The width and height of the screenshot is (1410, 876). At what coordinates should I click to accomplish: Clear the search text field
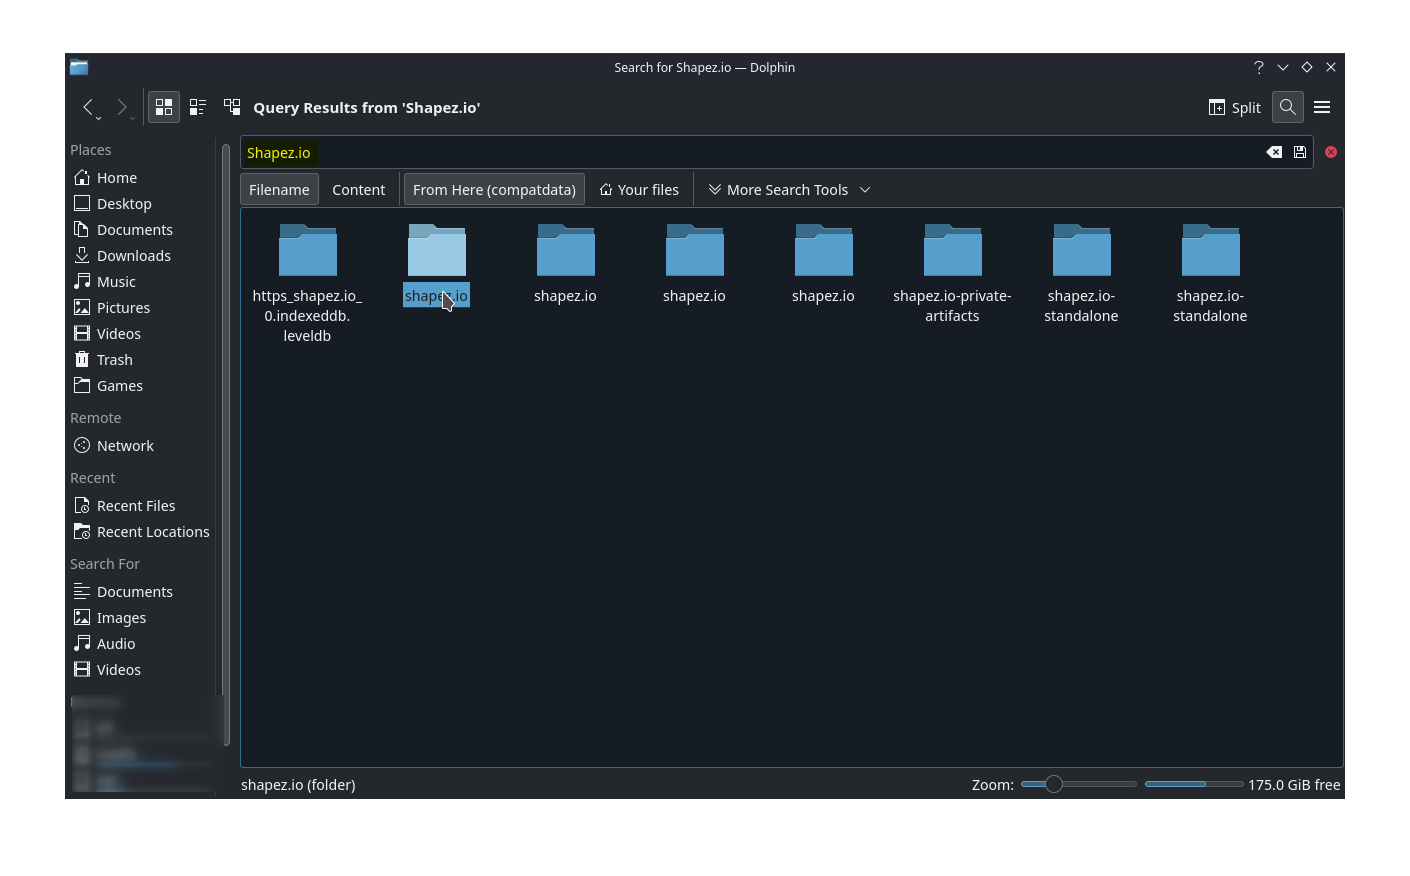(x=1274, y=152)
